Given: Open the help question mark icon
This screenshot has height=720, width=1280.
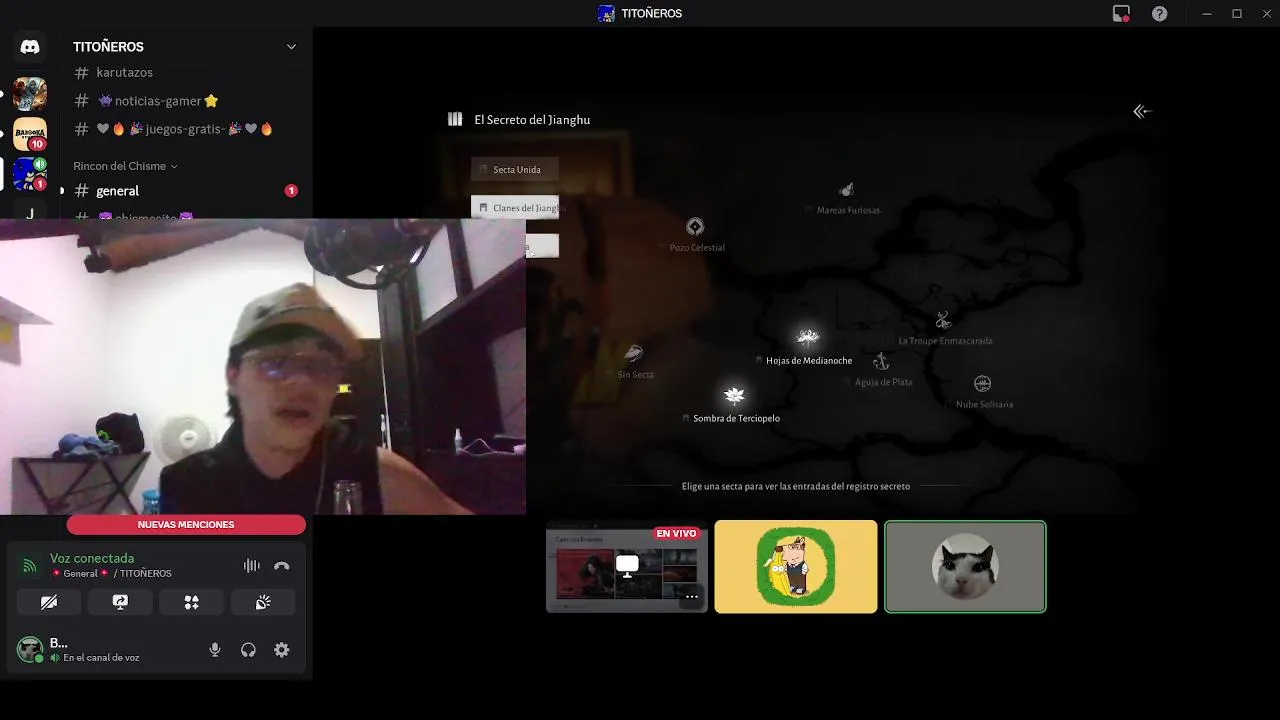Looking at the screenshot, I should click(x=1159, y=13).
